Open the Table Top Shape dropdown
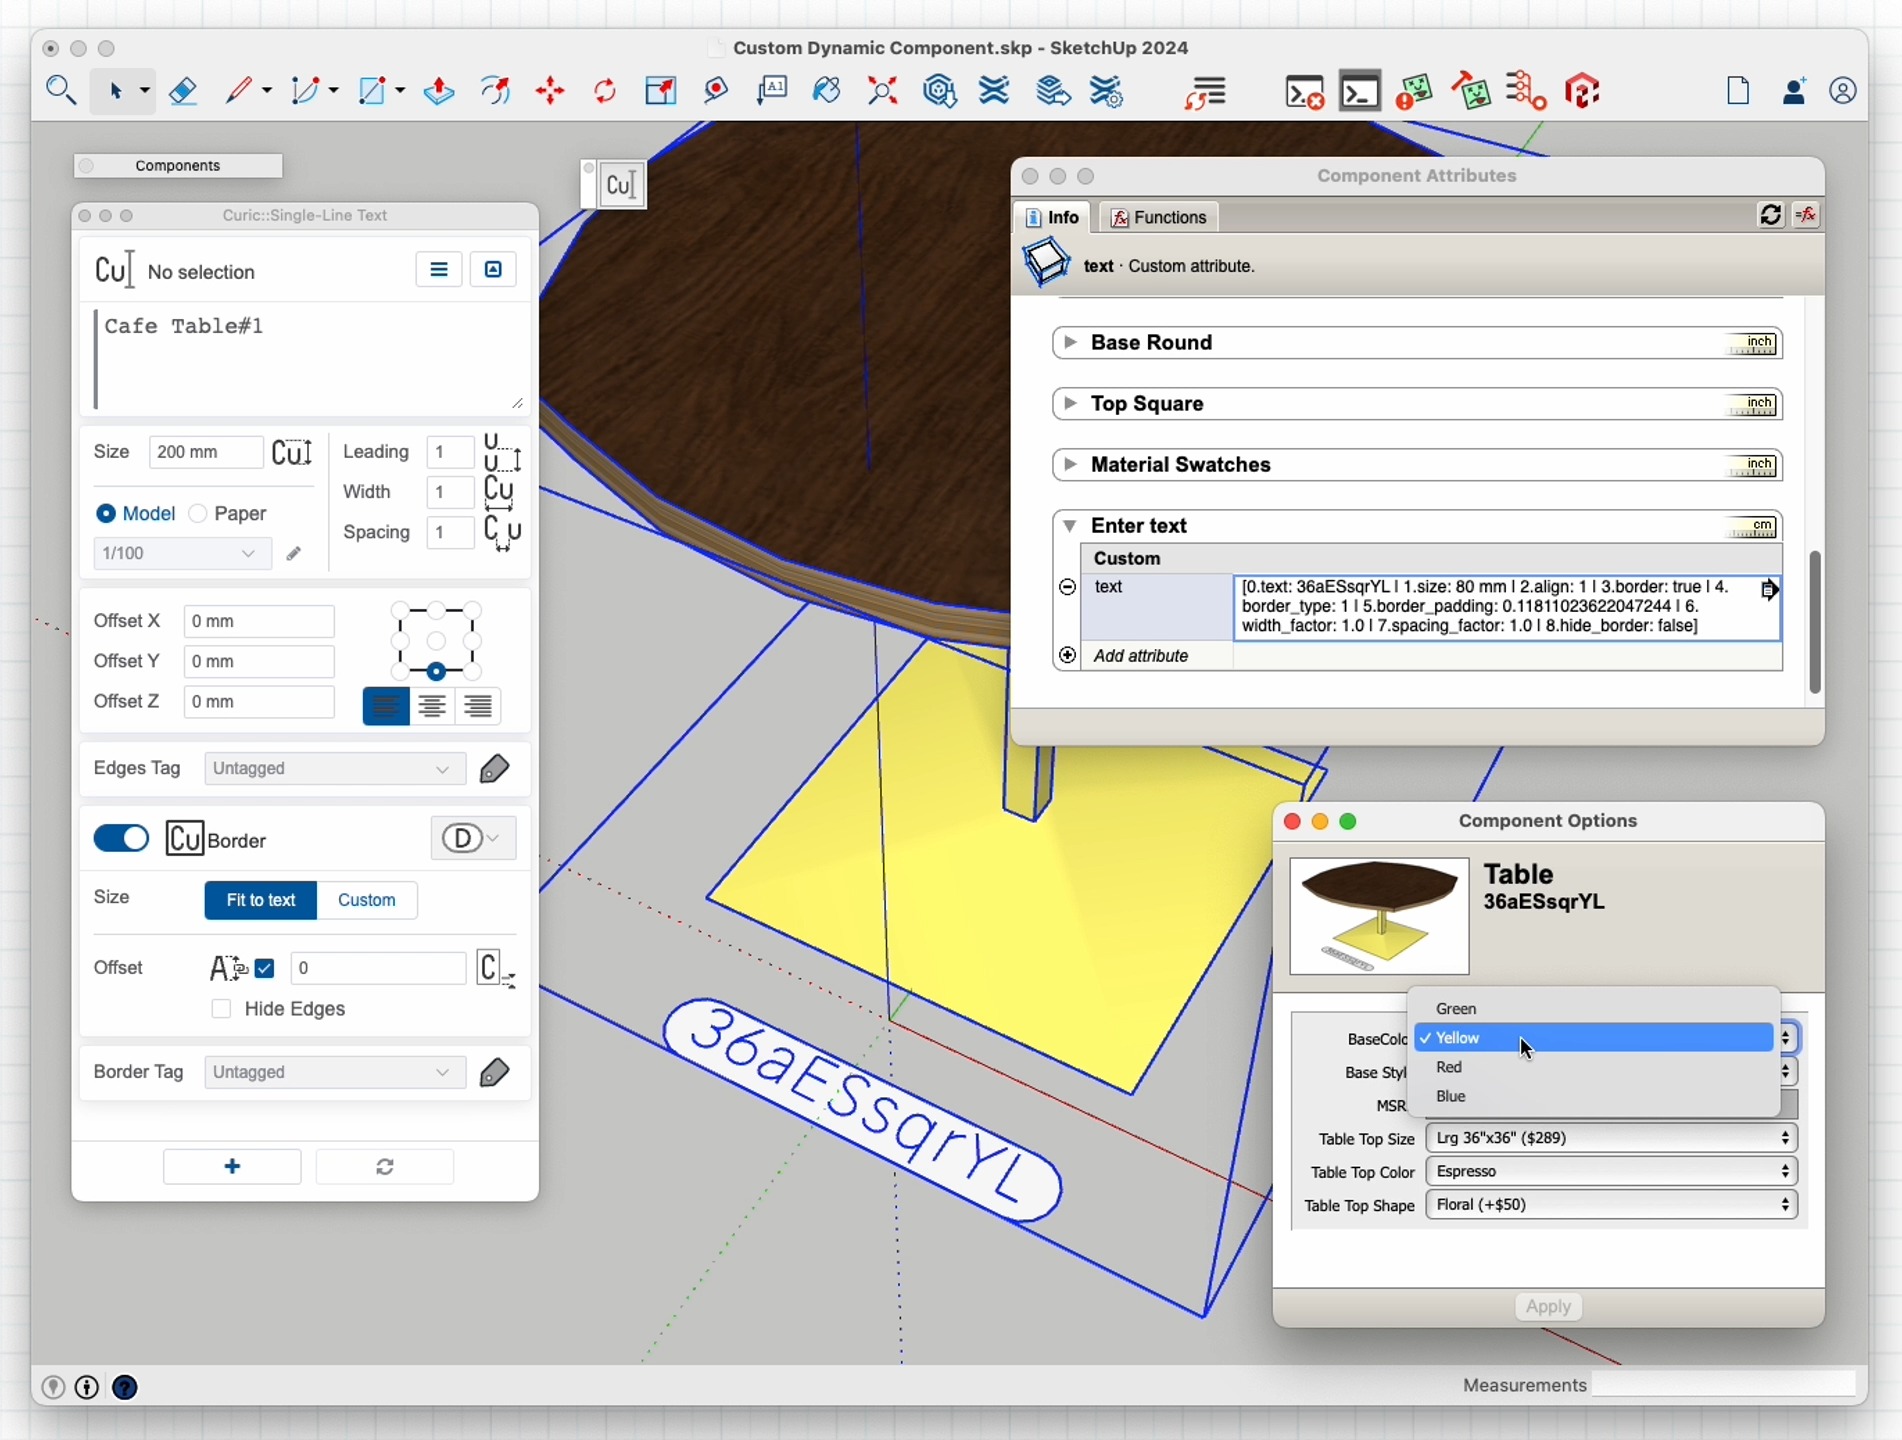1902x1440 pixels. 1612,1206
